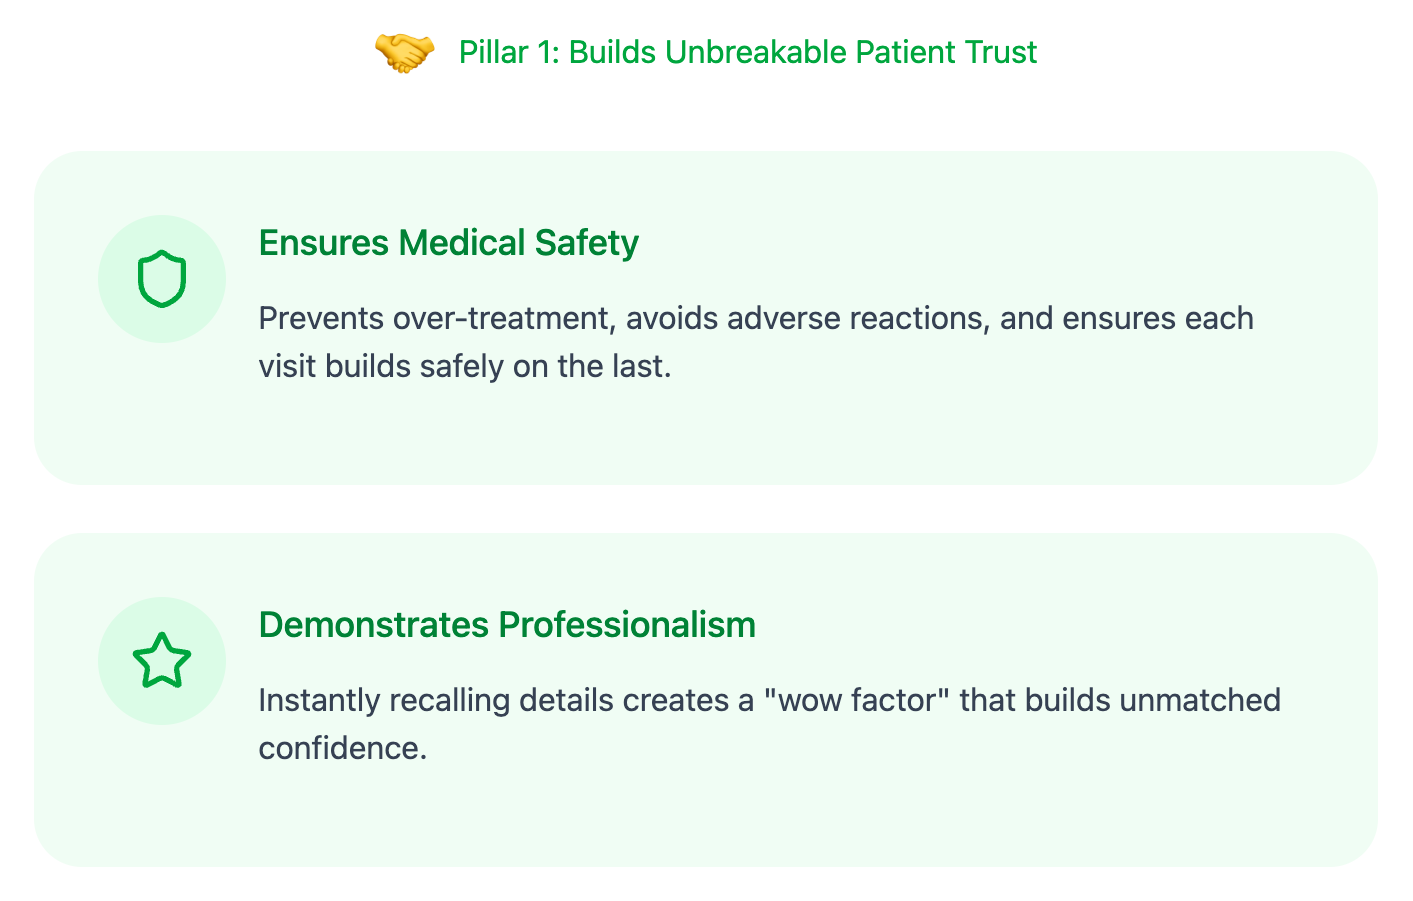Click the green star outline icon

[162, 661]
